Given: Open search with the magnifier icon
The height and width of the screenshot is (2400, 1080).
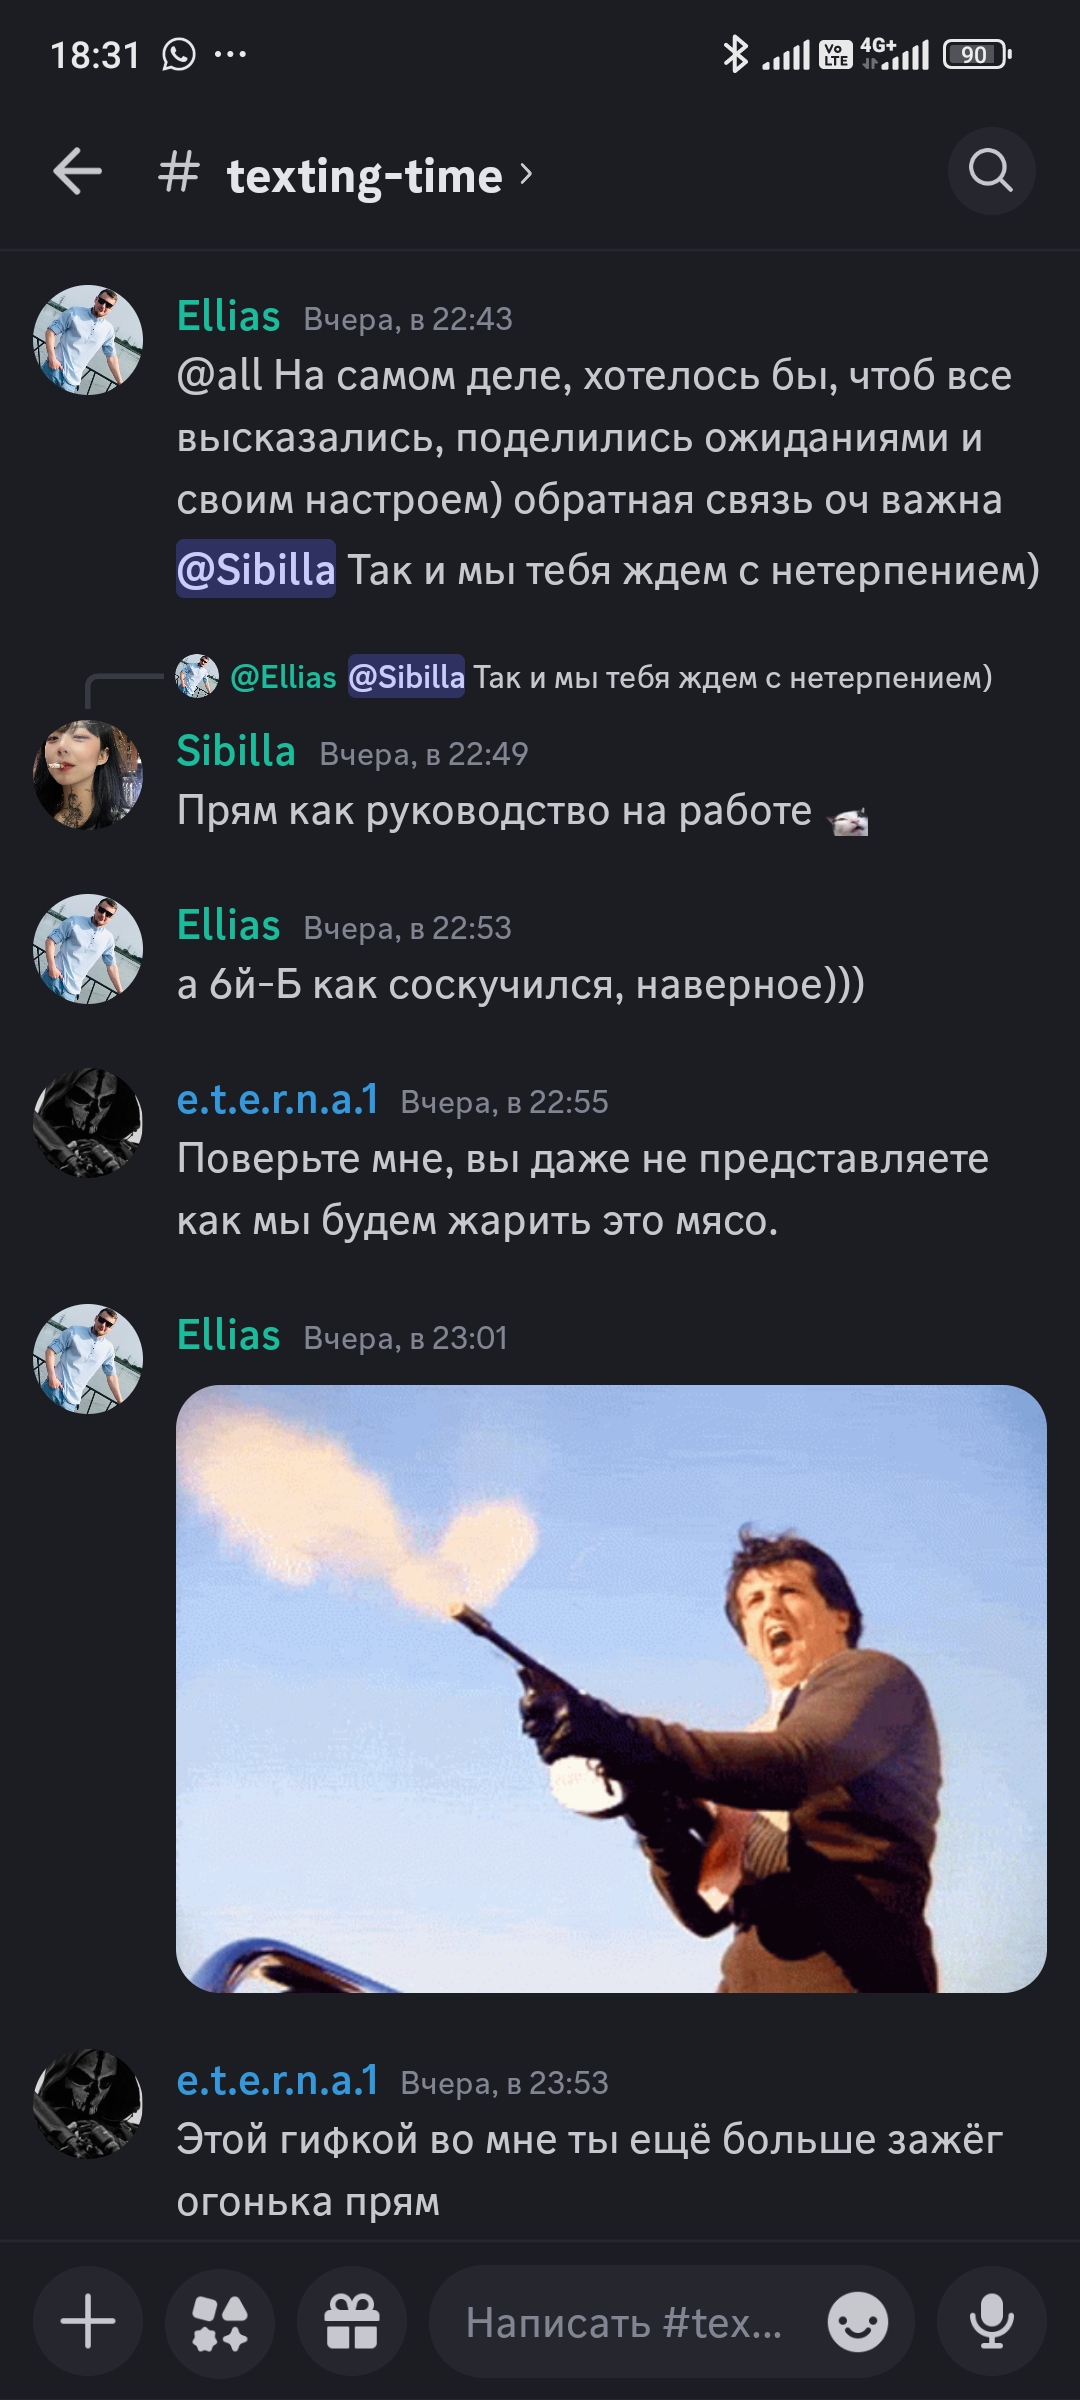Looking at the screenshot, I should coord(991,171).
